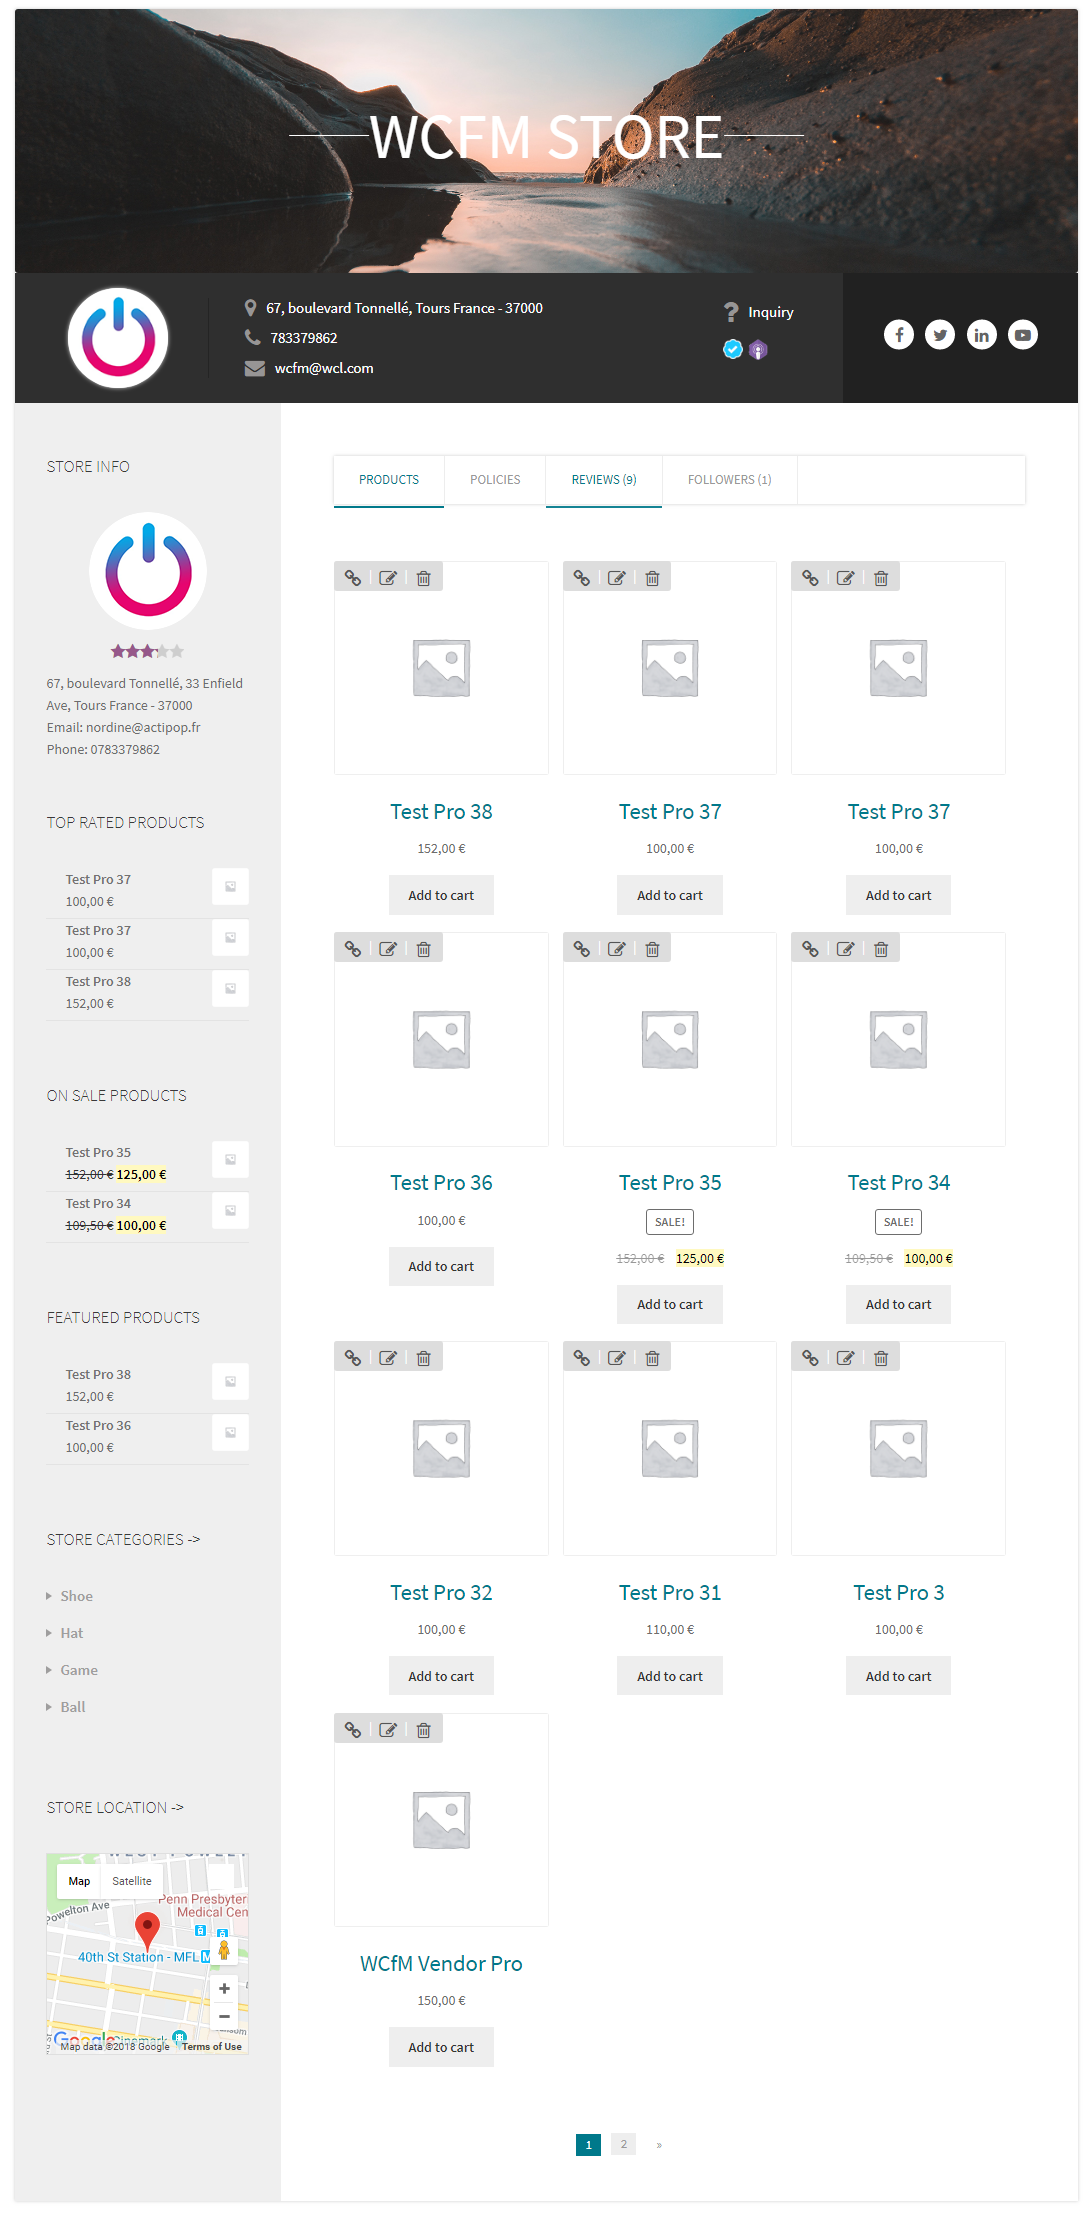Click the Inquiry link
This screenshot has height=2214, width=1087.
[x=770, y=312]
